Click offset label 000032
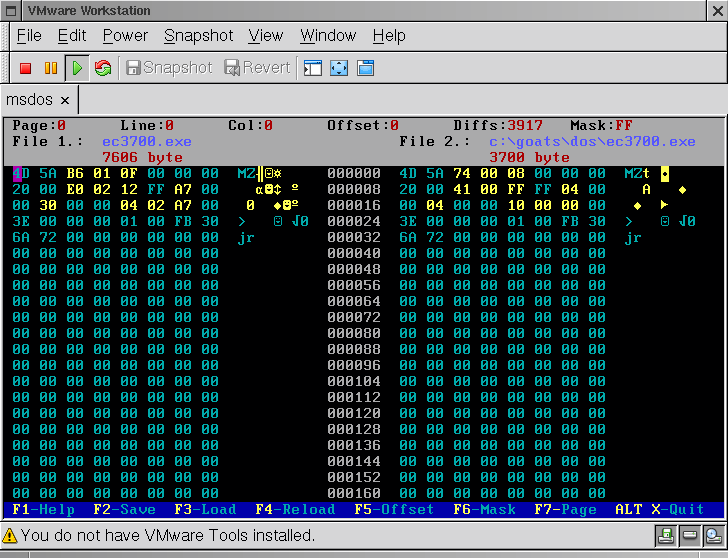Viewport: 728px width, 558px height. [354, 237]
